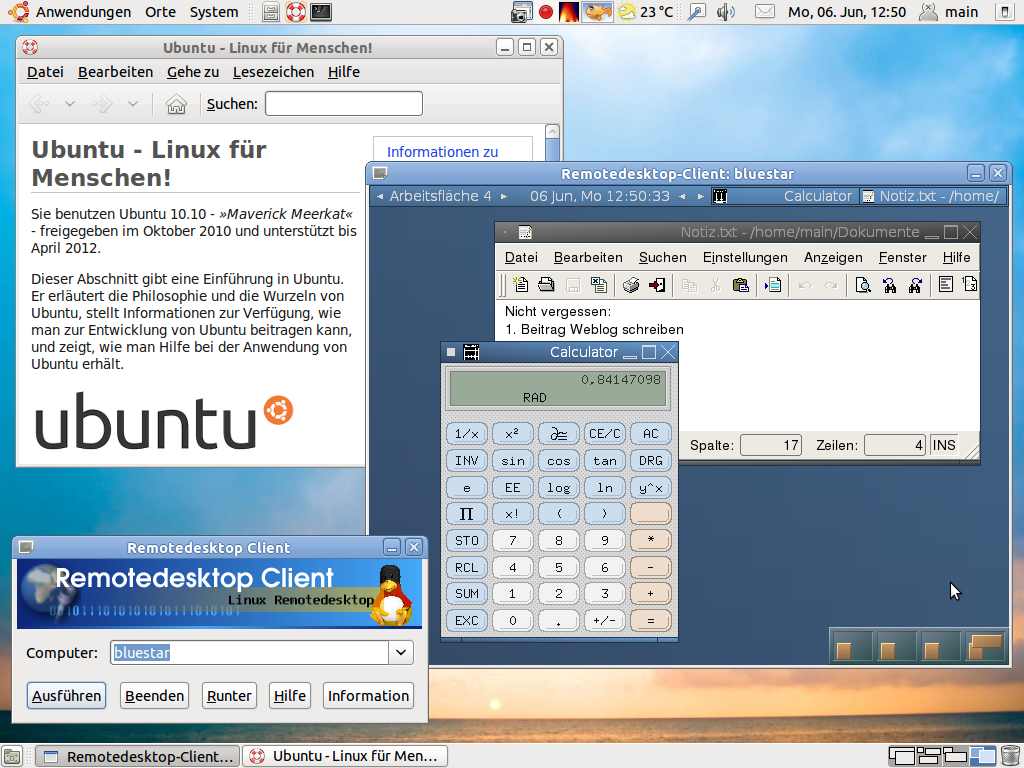Click the Information button
This screenshot has width=1024, height=768.
(x=368, y=696)
